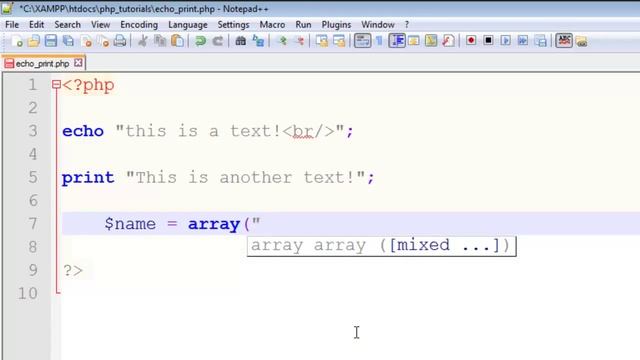Toggle Word wrap in the toolbar
The image size is (640, 360).
click(x=362, y=41)
